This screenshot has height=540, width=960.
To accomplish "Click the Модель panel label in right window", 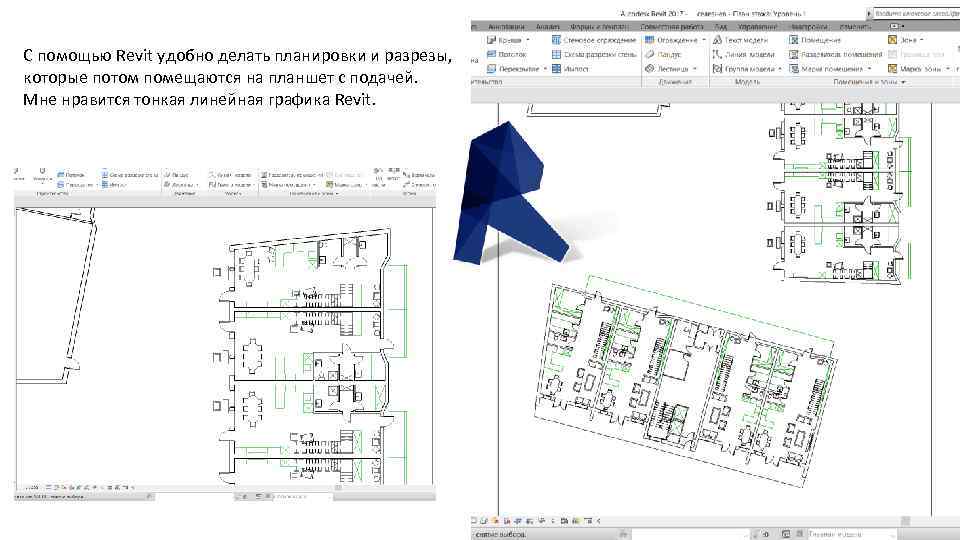I will tap(747, 82).
